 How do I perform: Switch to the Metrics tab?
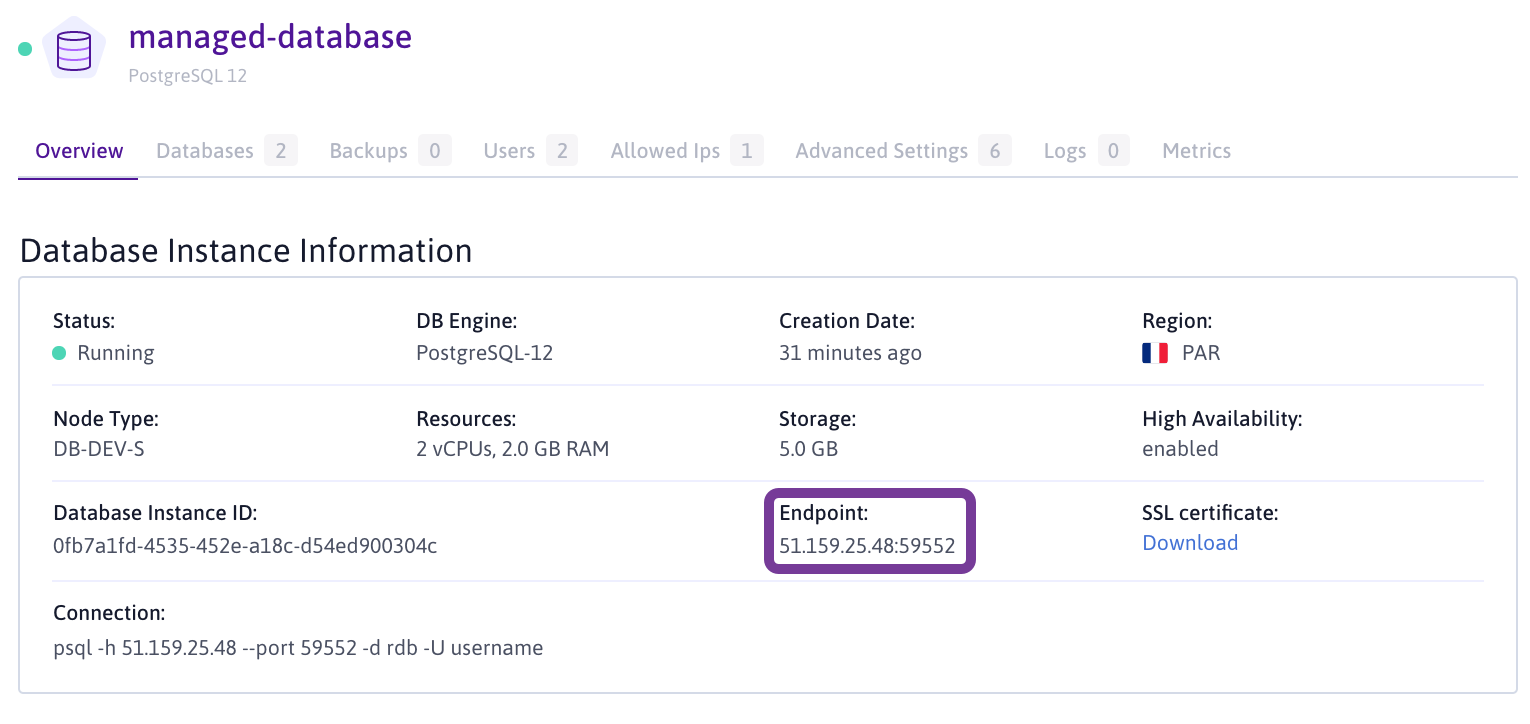pyautogui.click(x=1196, y=151)
